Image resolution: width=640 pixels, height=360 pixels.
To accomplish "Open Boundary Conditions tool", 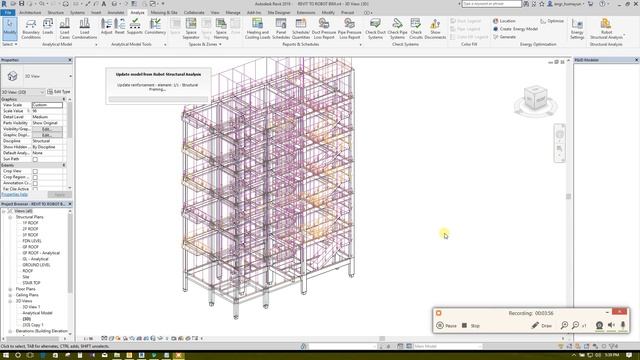I will pos(31,29).
